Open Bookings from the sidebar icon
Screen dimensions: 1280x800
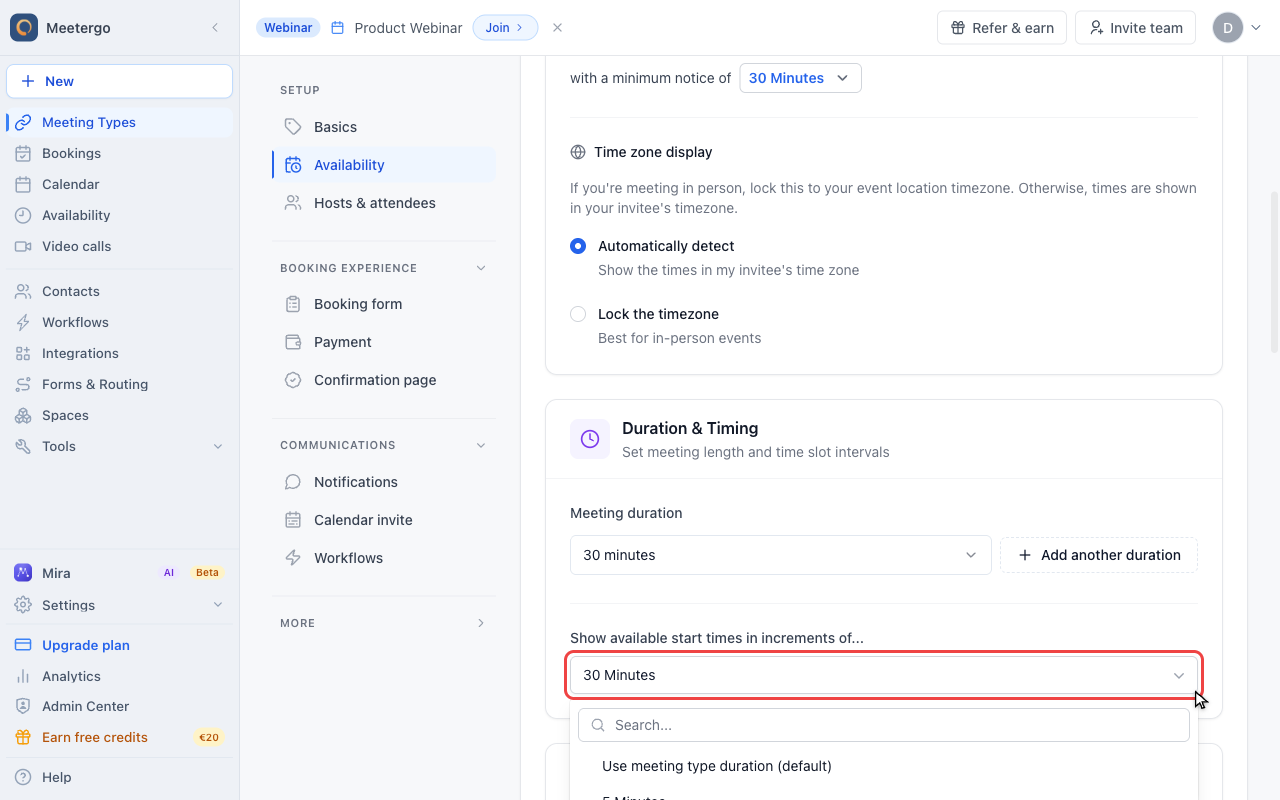(x=23, y=153)
